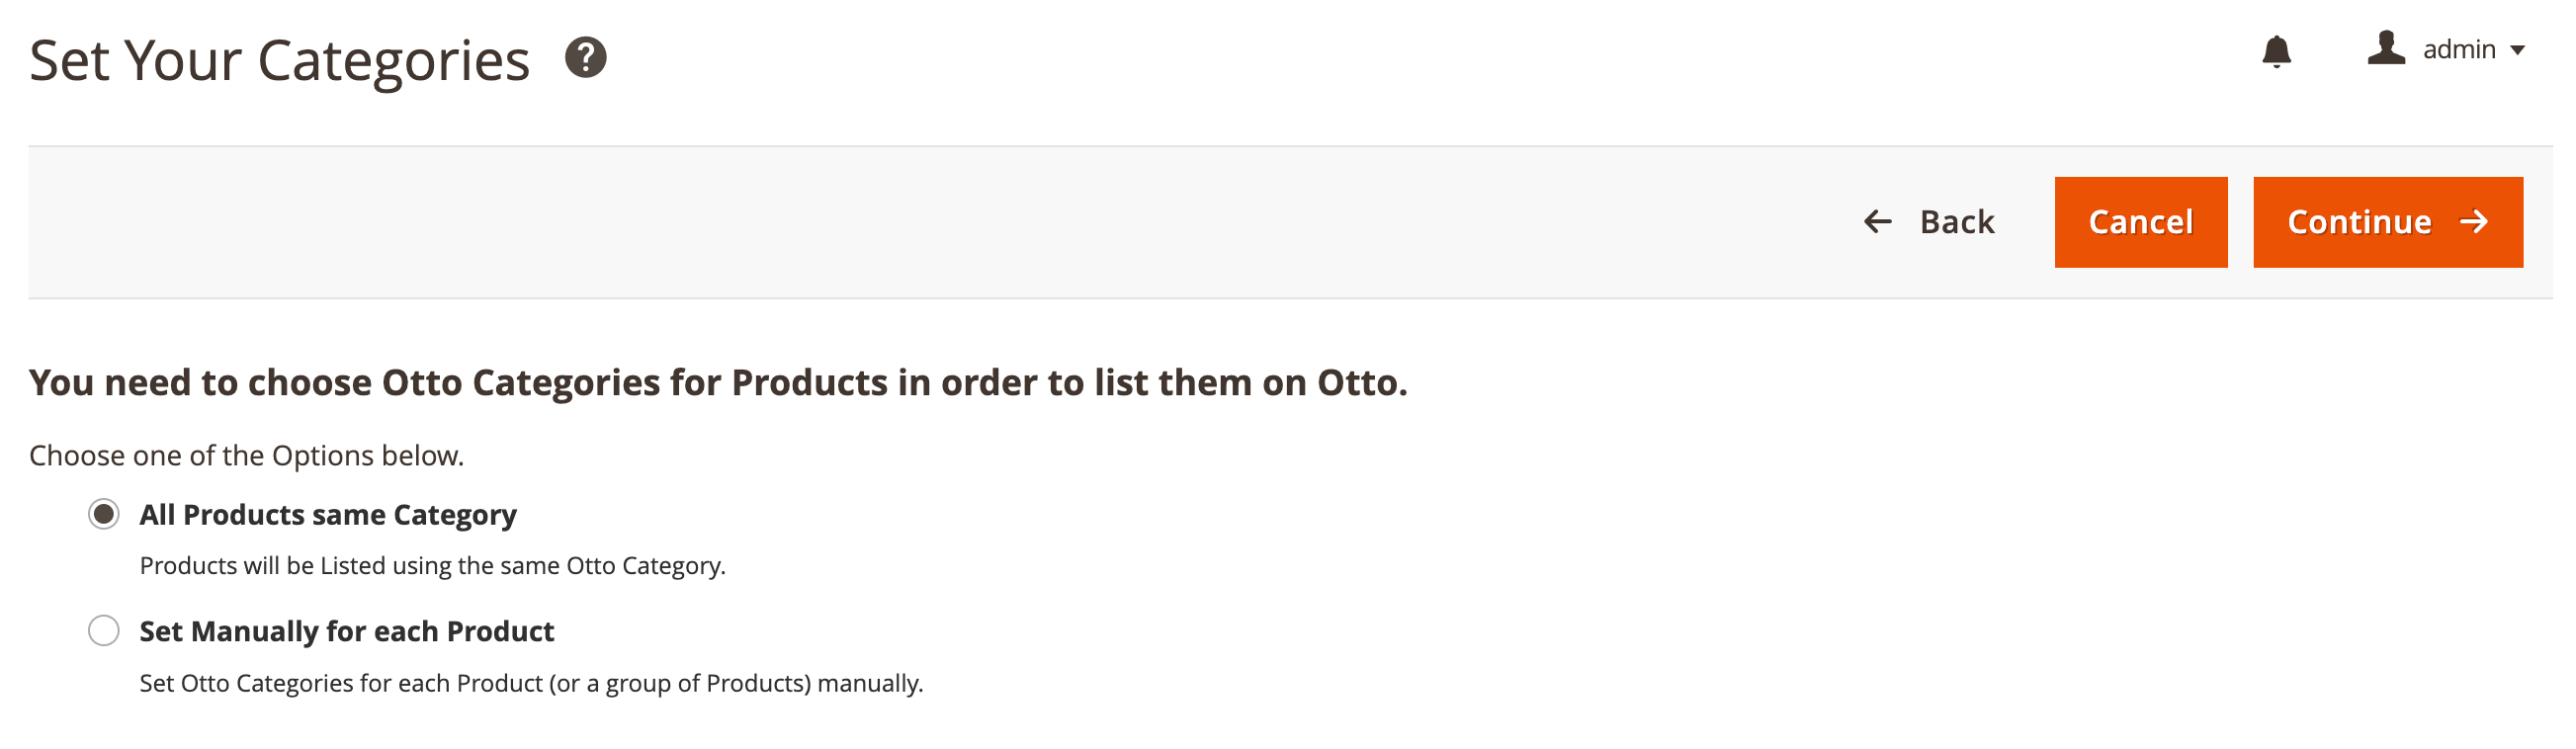Open Magento notifications from the bell

coord(2279,52)
